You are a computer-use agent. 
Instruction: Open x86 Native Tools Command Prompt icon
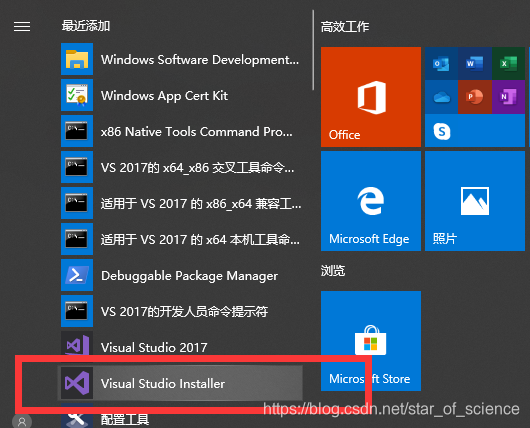[77, 131]
